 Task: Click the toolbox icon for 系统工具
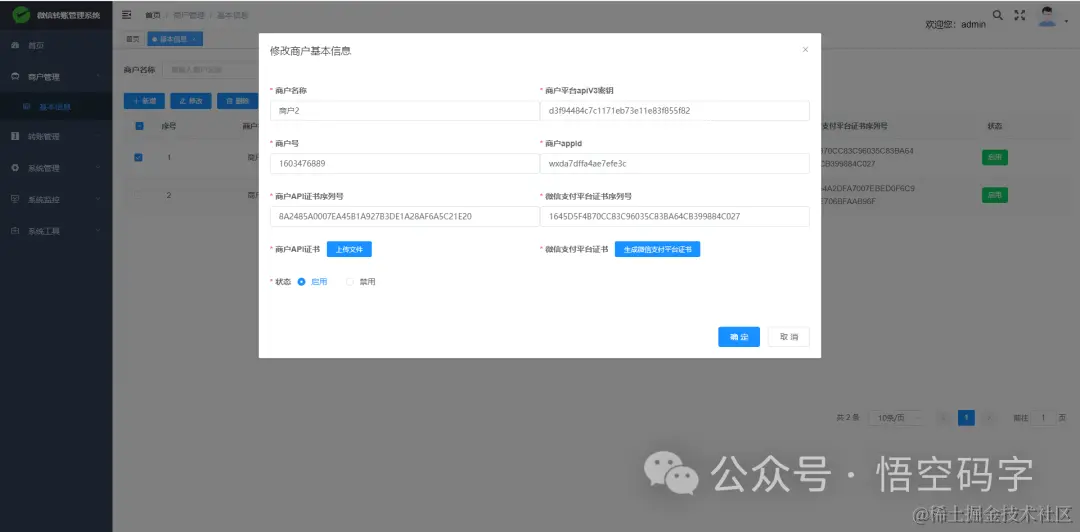15,231
